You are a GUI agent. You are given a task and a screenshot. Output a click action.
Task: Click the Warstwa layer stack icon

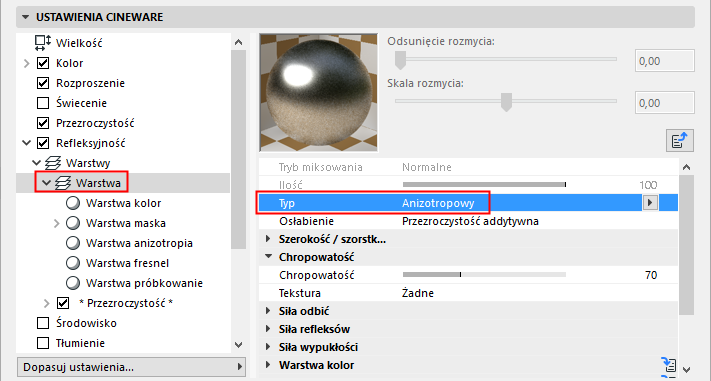(63, 183)
